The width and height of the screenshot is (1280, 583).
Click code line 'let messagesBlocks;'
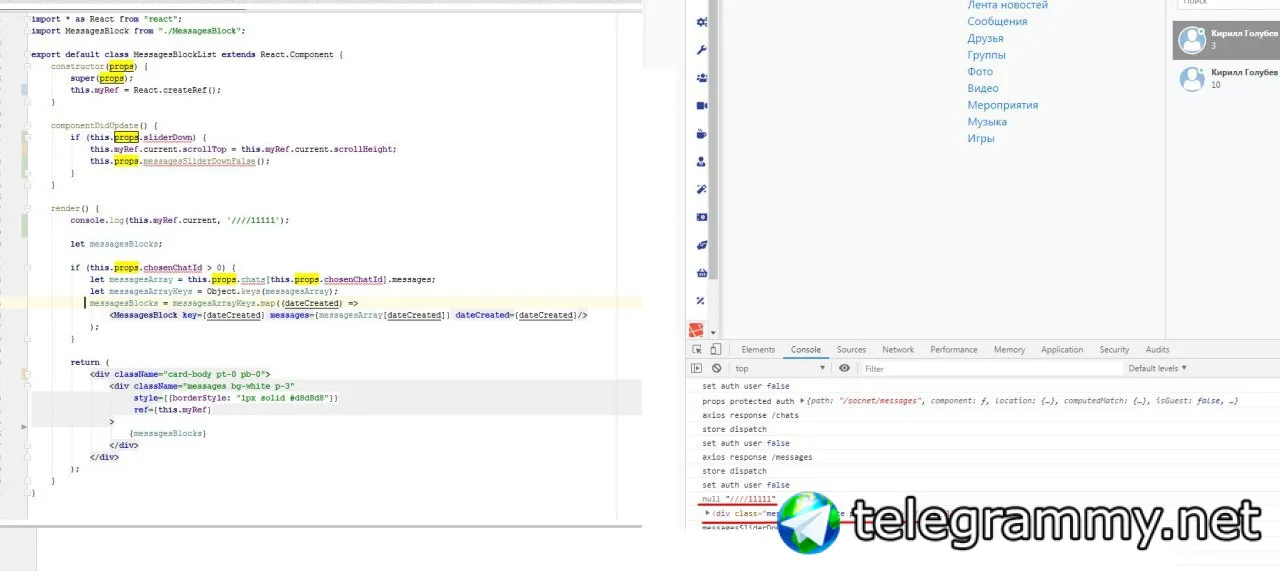click(116, 244)
